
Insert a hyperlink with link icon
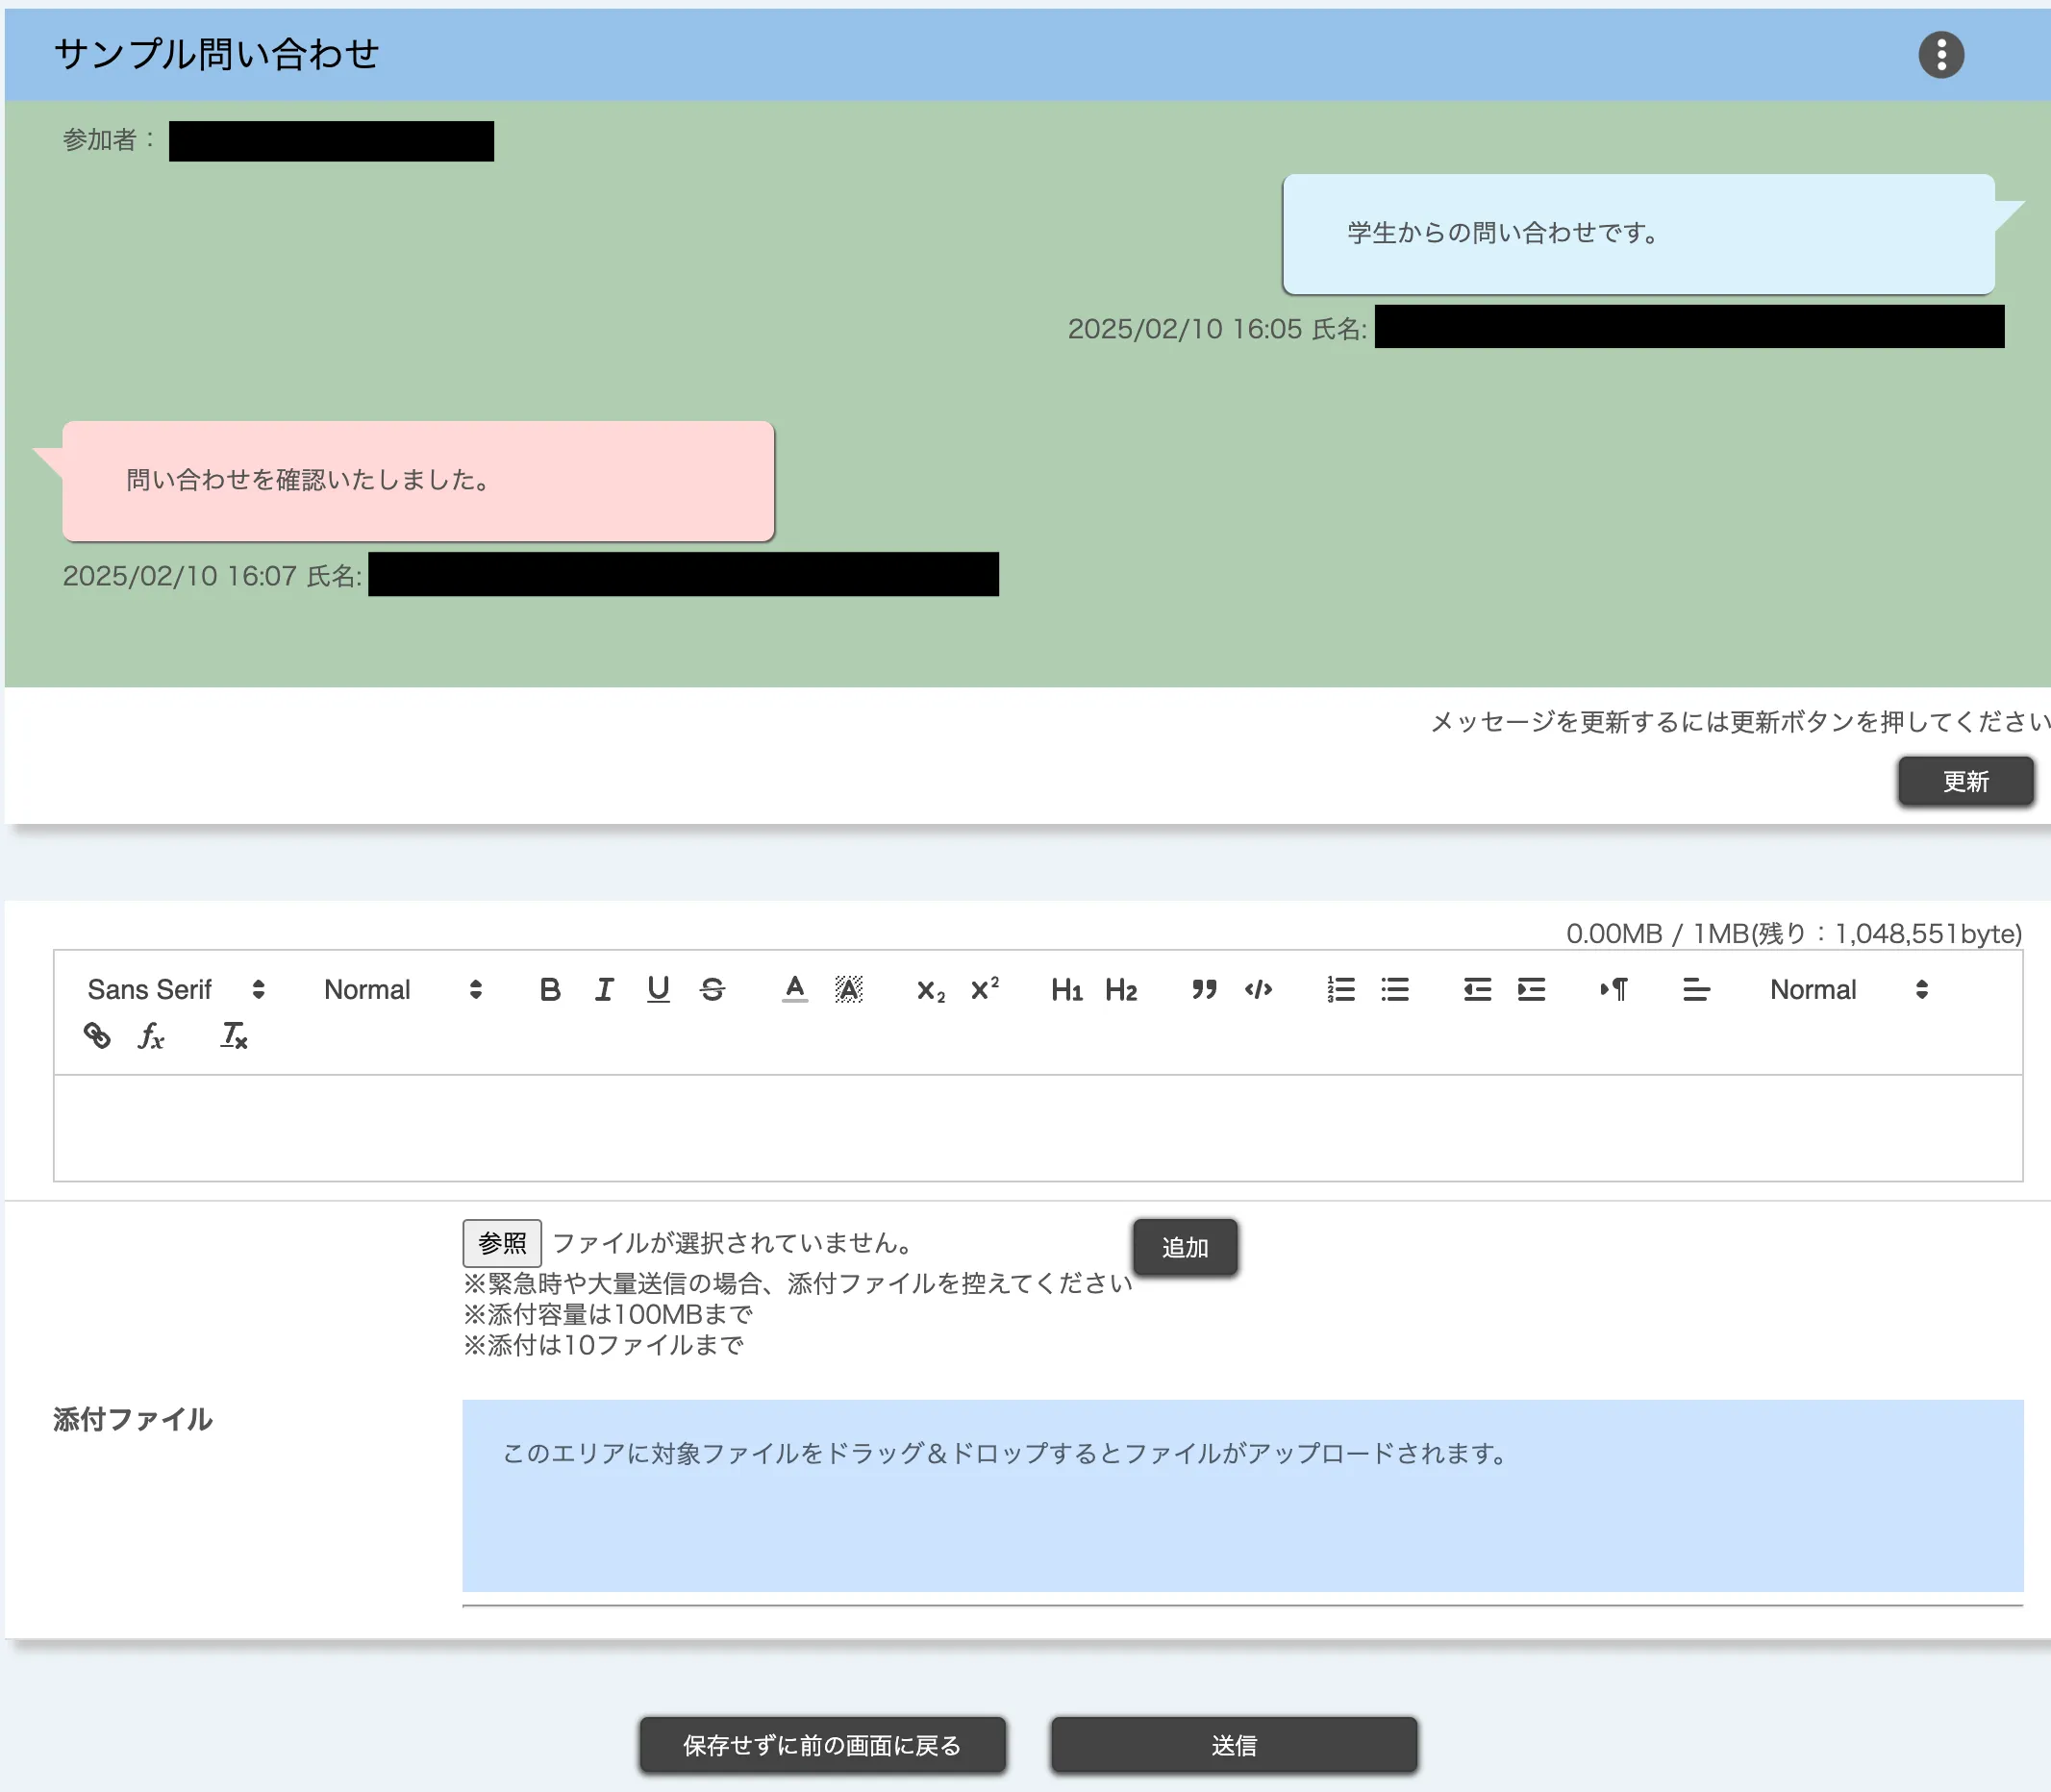click(x=97, y=1035)
